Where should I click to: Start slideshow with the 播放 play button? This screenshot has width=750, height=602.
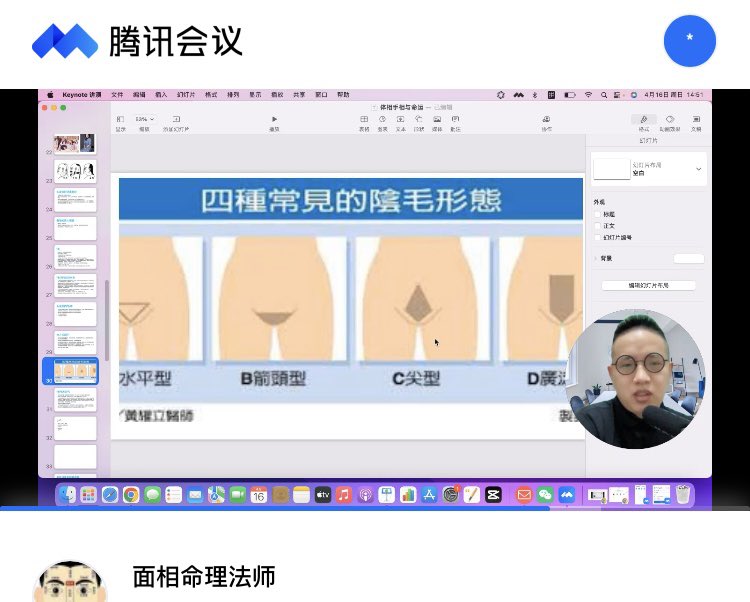pos(274,119)
